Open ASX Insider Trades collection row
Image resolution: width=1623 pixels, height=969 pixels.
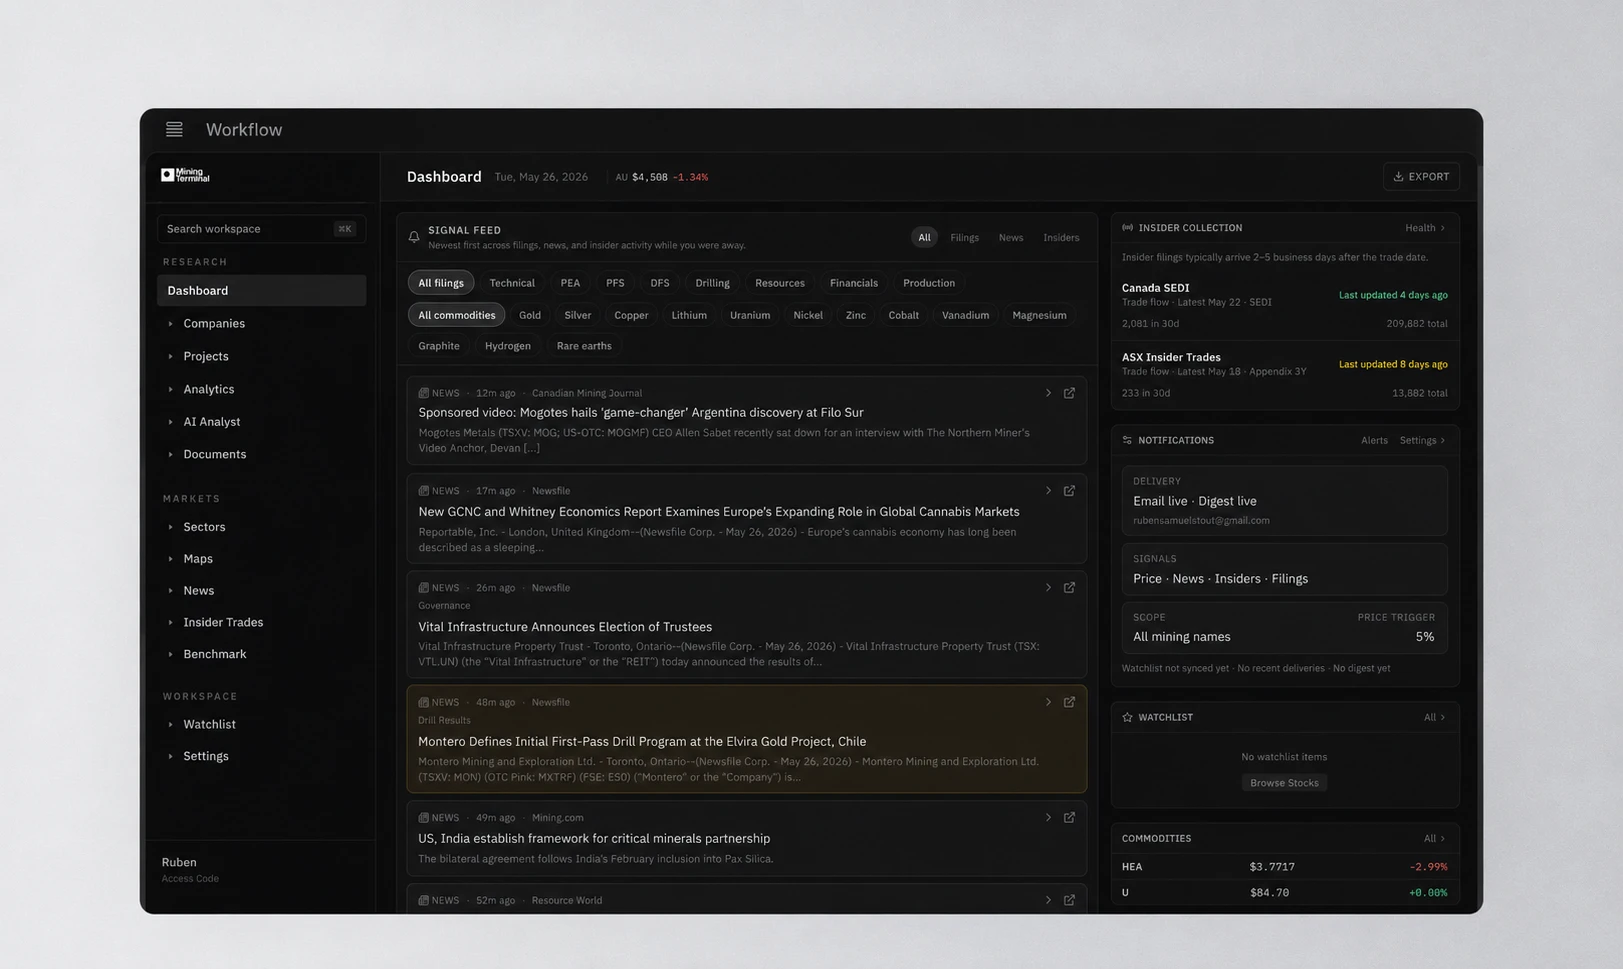[1285, 375]
